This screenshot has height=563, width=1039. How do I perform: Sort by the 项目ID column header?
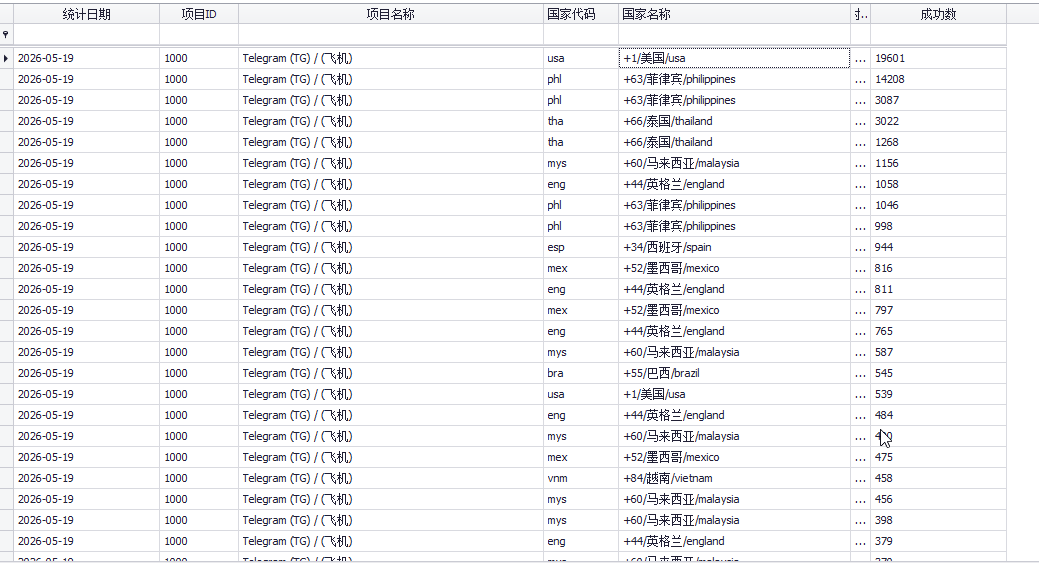[x=199, y=14]
